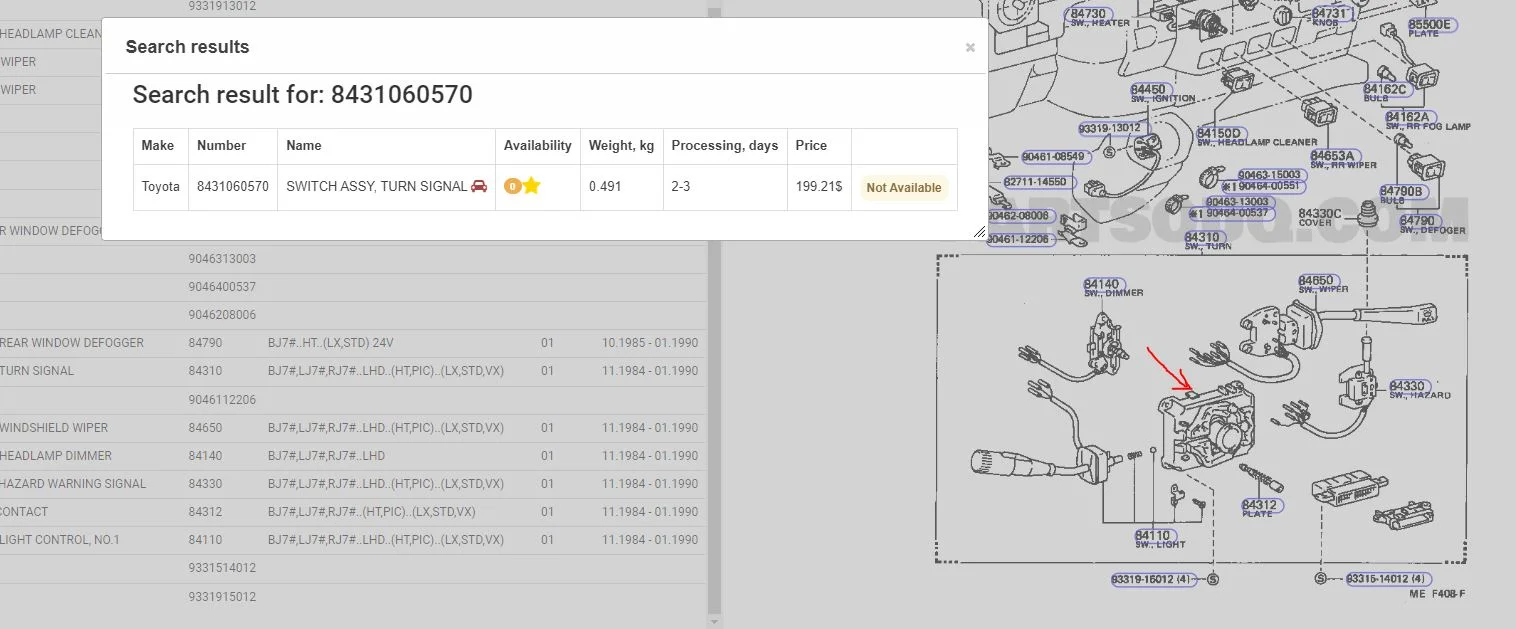This screenshot has width=1516, height=629.
Task: Click diagram callout 84653A RR WIPER
Action: pos(1333,158)
